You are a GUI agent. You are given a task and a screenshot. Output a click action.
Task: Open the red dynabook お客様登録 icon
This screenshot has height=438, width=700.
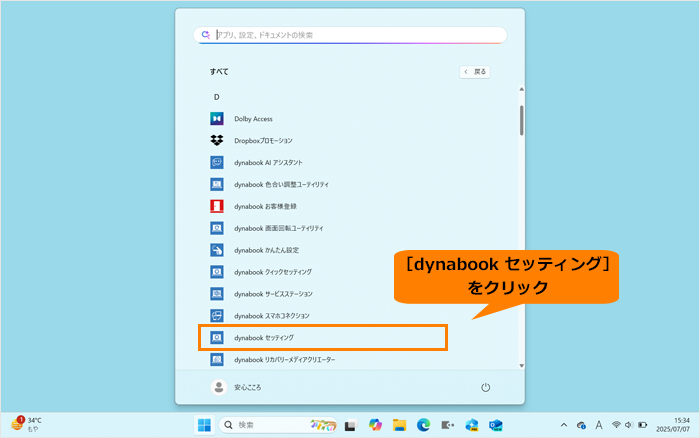point(217,206)
